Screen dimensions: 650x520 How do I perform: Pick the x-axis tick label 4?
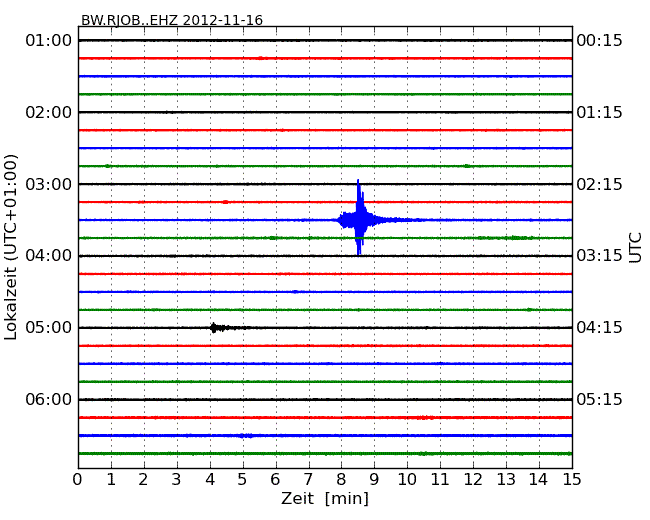tap(210, 480)
